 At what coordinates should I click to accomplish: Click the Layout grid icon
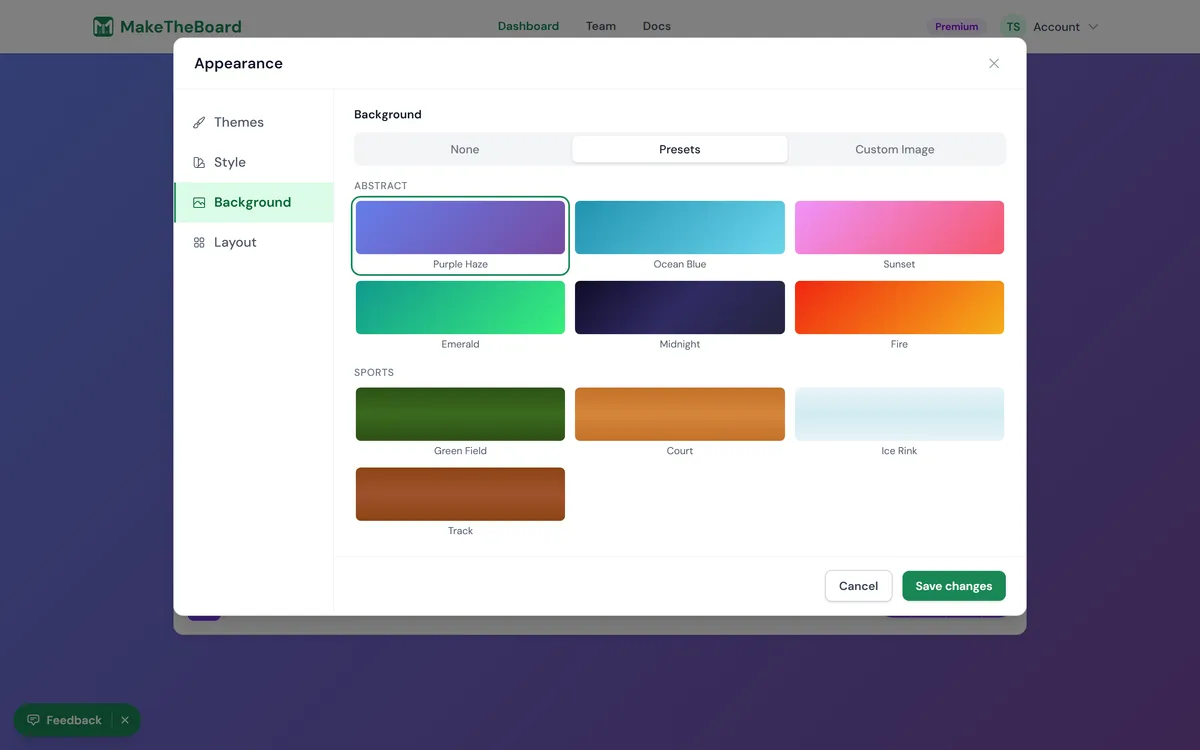coord(199,243)
